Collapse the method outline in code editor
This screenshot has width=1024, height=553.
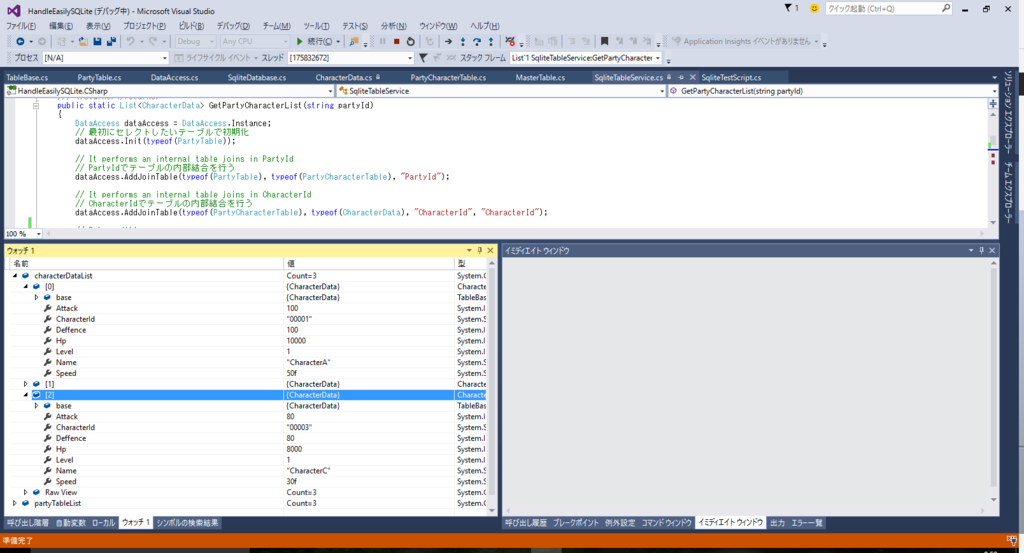pyautogui.click(x=36, y=105)
